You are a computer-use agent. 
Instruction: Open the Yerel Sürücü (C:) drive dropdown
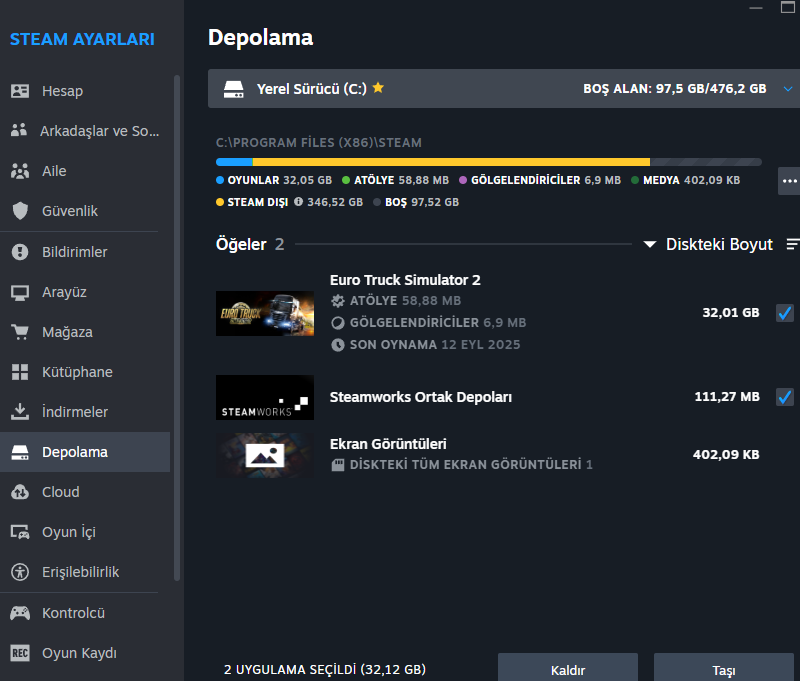[x=504, y=89]
